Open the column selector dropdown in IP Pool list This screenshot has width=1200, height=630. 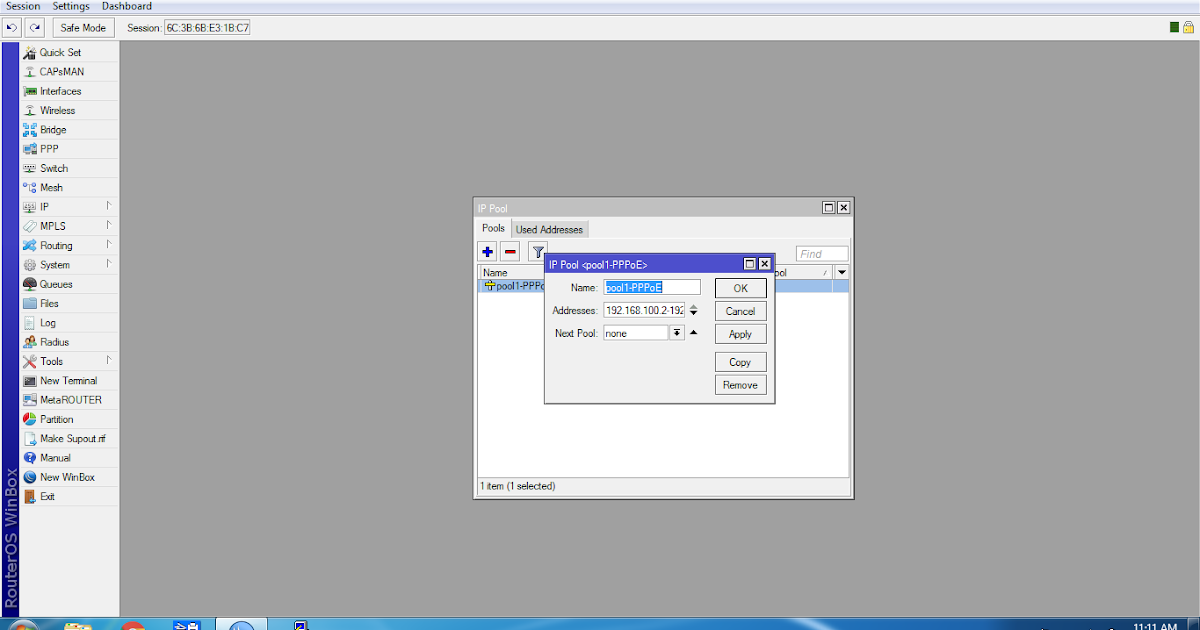pyautogui.click(x=842, y=272)
